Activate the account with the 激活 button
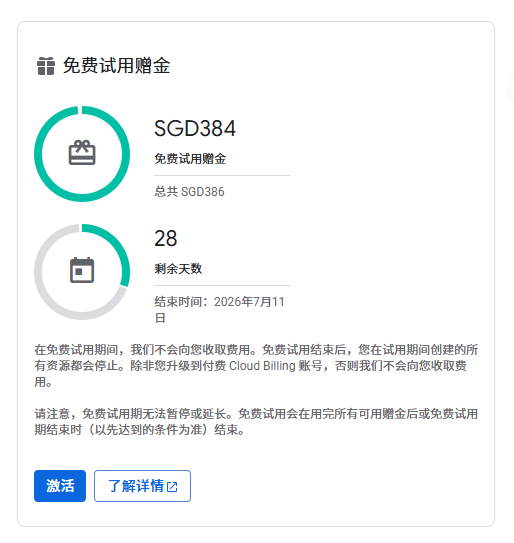The image size is (514, 543). click(x=60, y=486)
